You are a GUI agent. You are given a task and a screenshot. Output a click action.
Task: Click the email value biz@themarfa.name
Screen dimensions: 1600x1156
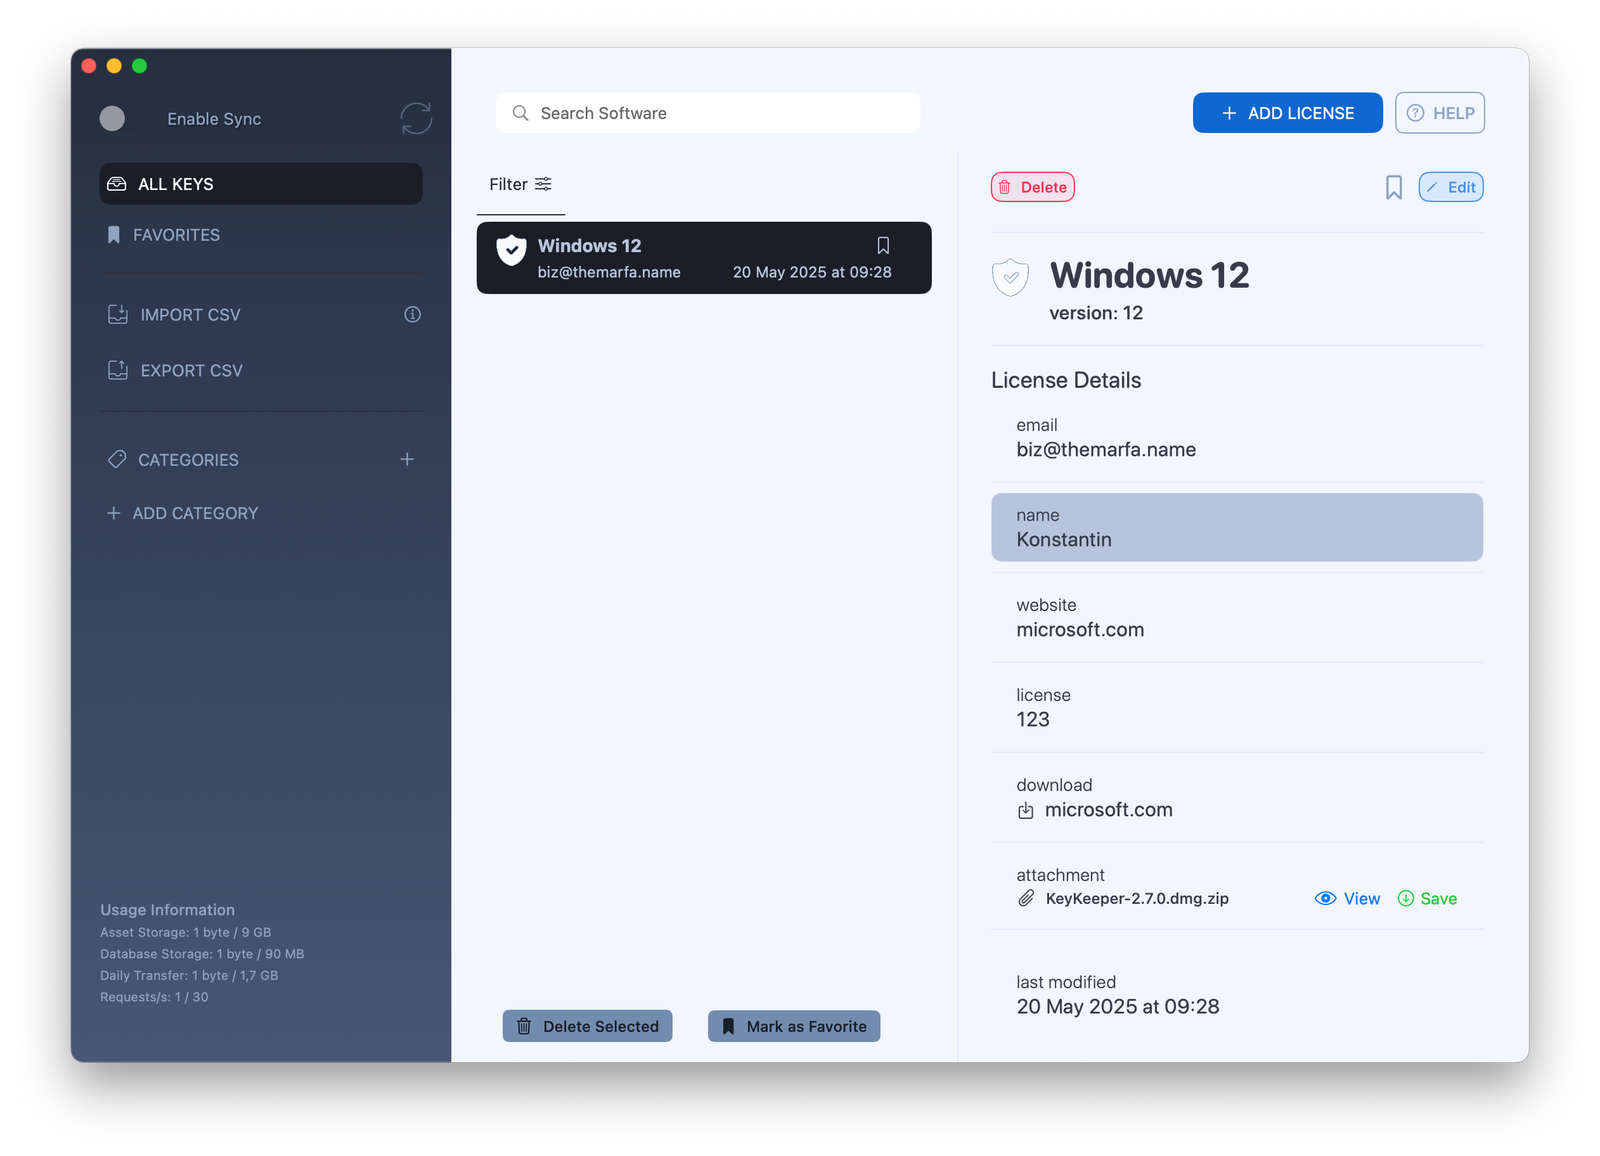(1106, 450)
